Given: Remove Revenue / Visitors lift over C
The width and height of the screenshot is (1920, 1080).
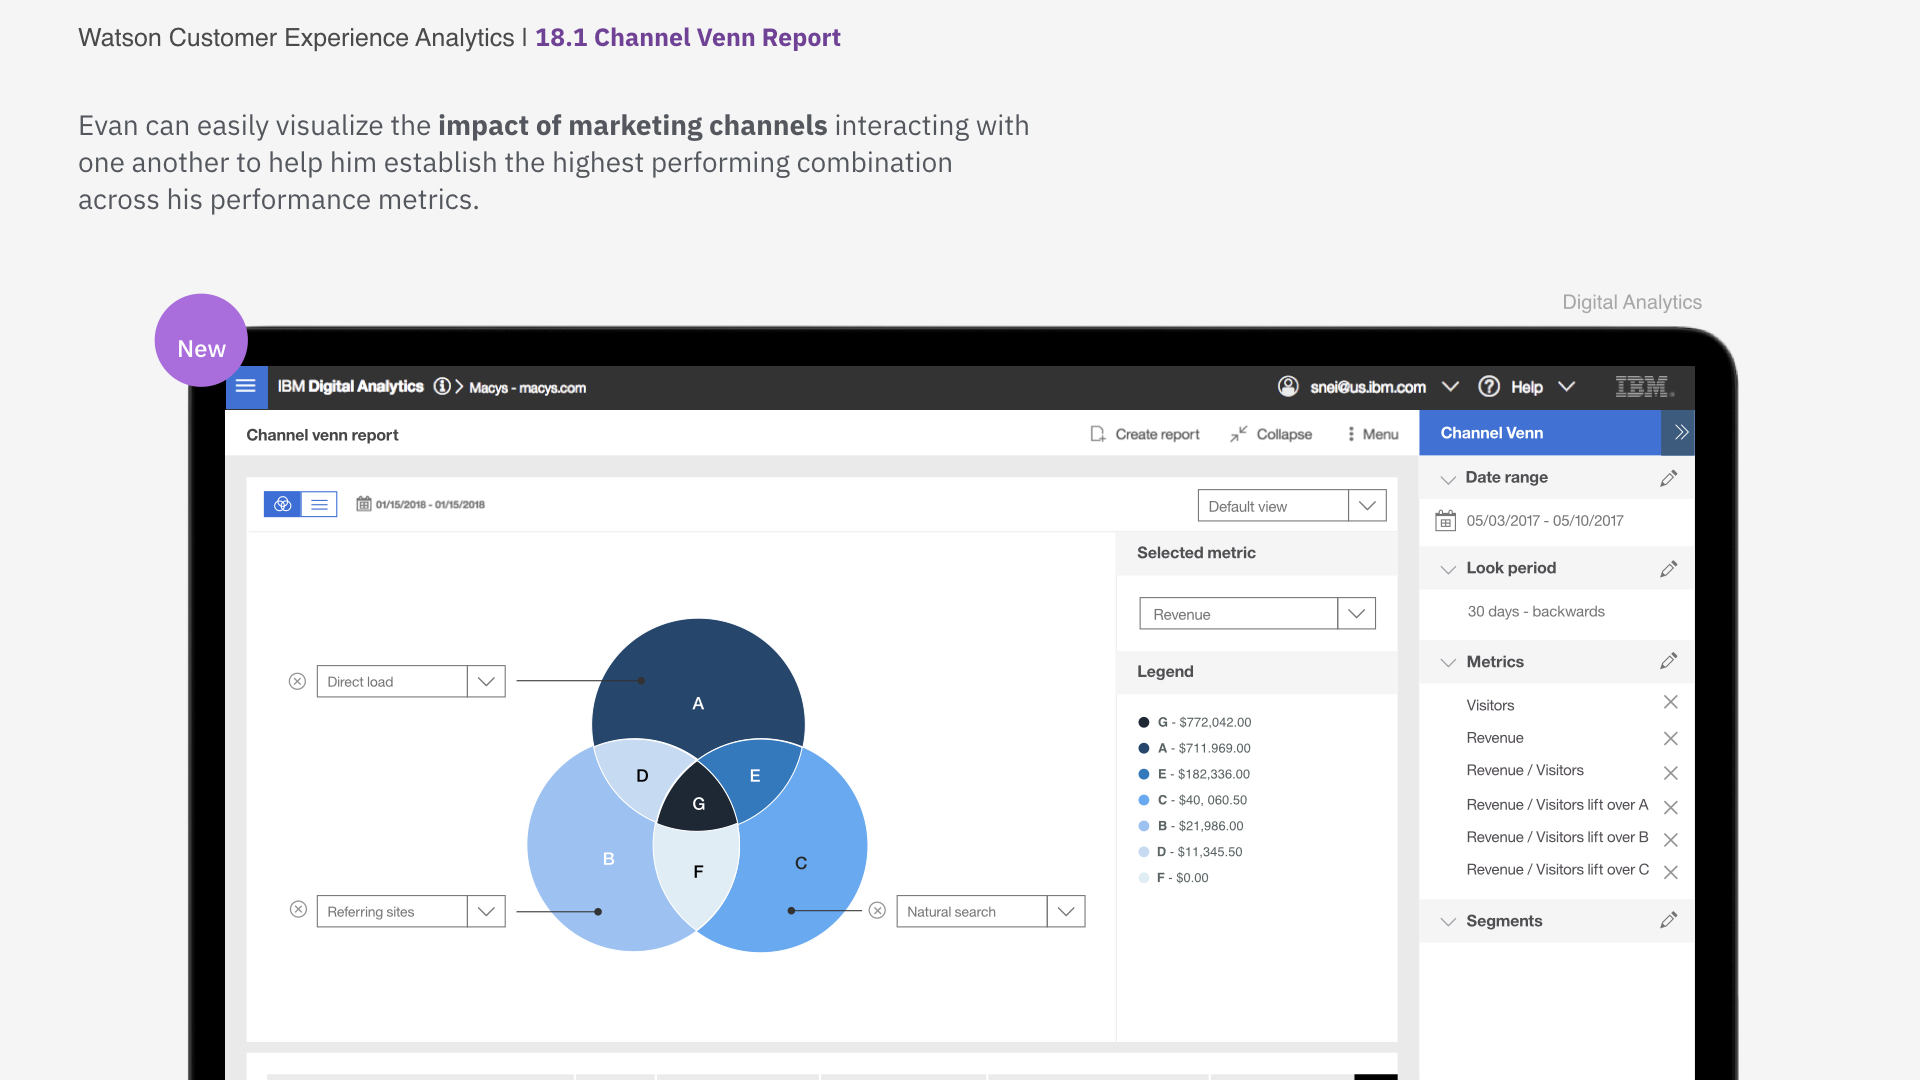Looking at the screenshot, I should pyautogui.click(x=1670, y=872).
